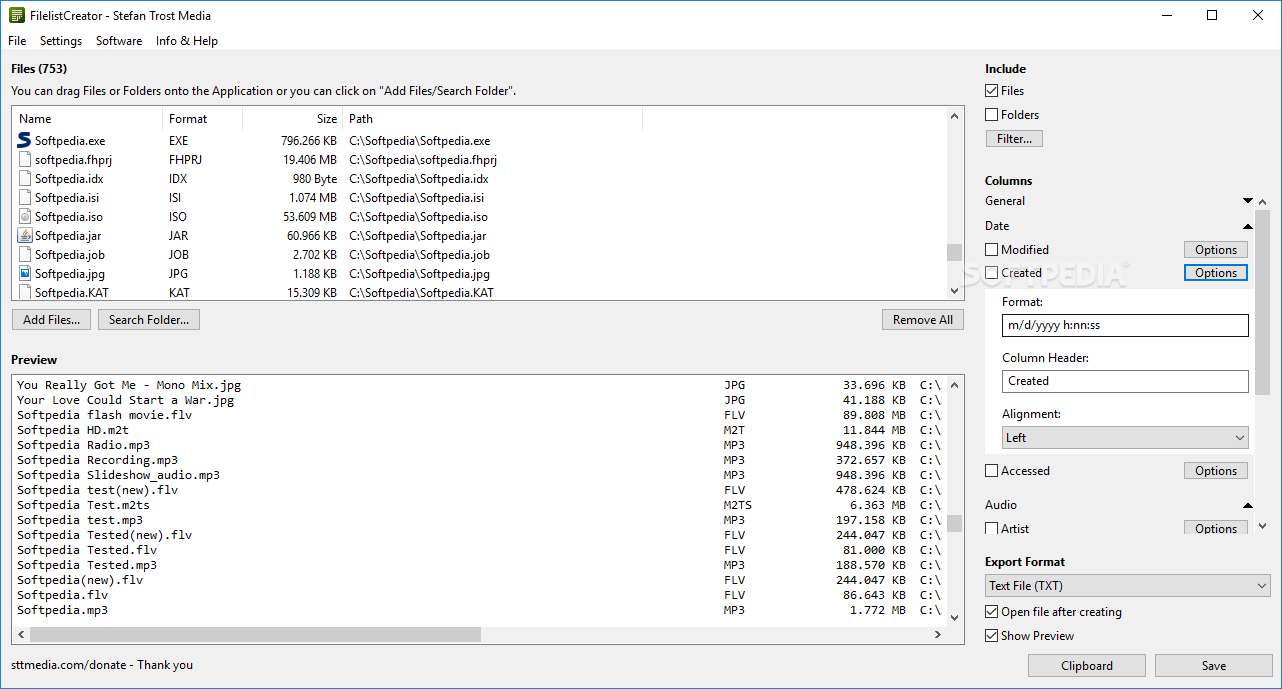Click the preview horizontal scrollbar thumb
Viewport: 1282px width, 689px height.
(x=255, y=635)
